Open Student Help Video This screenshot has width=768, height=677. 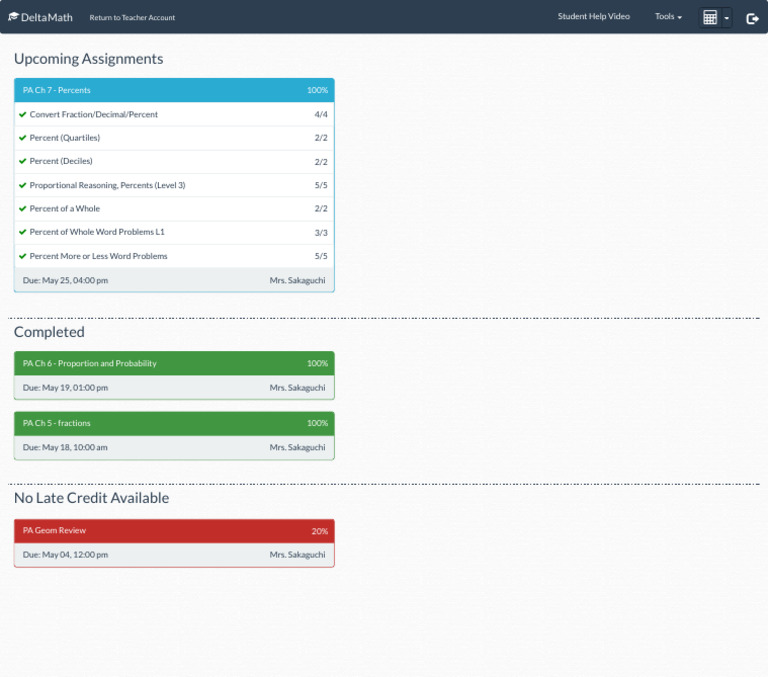pos(593,17)
